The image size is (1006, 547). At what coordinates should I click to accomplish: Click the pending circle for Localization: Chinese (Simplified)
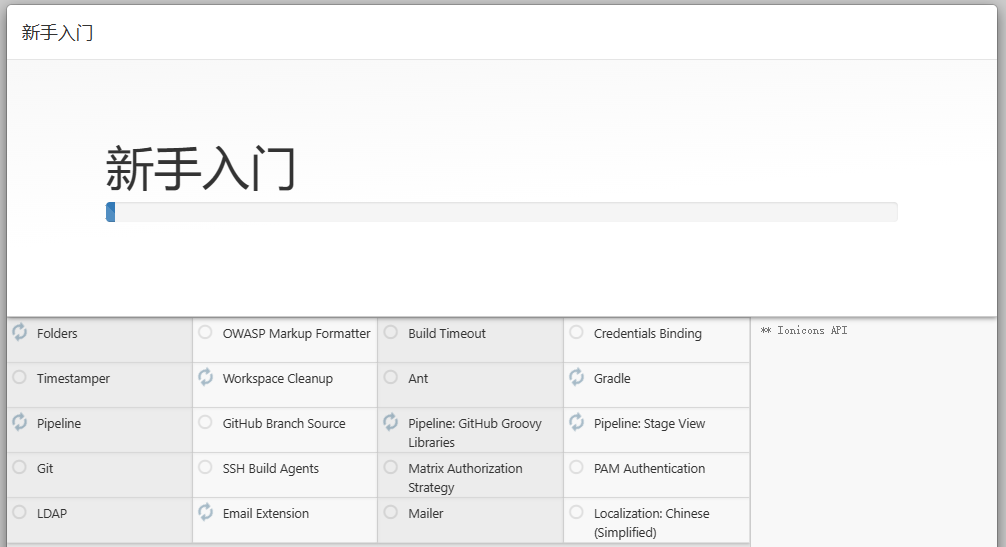pyautogui.click(x=577, y=512)
